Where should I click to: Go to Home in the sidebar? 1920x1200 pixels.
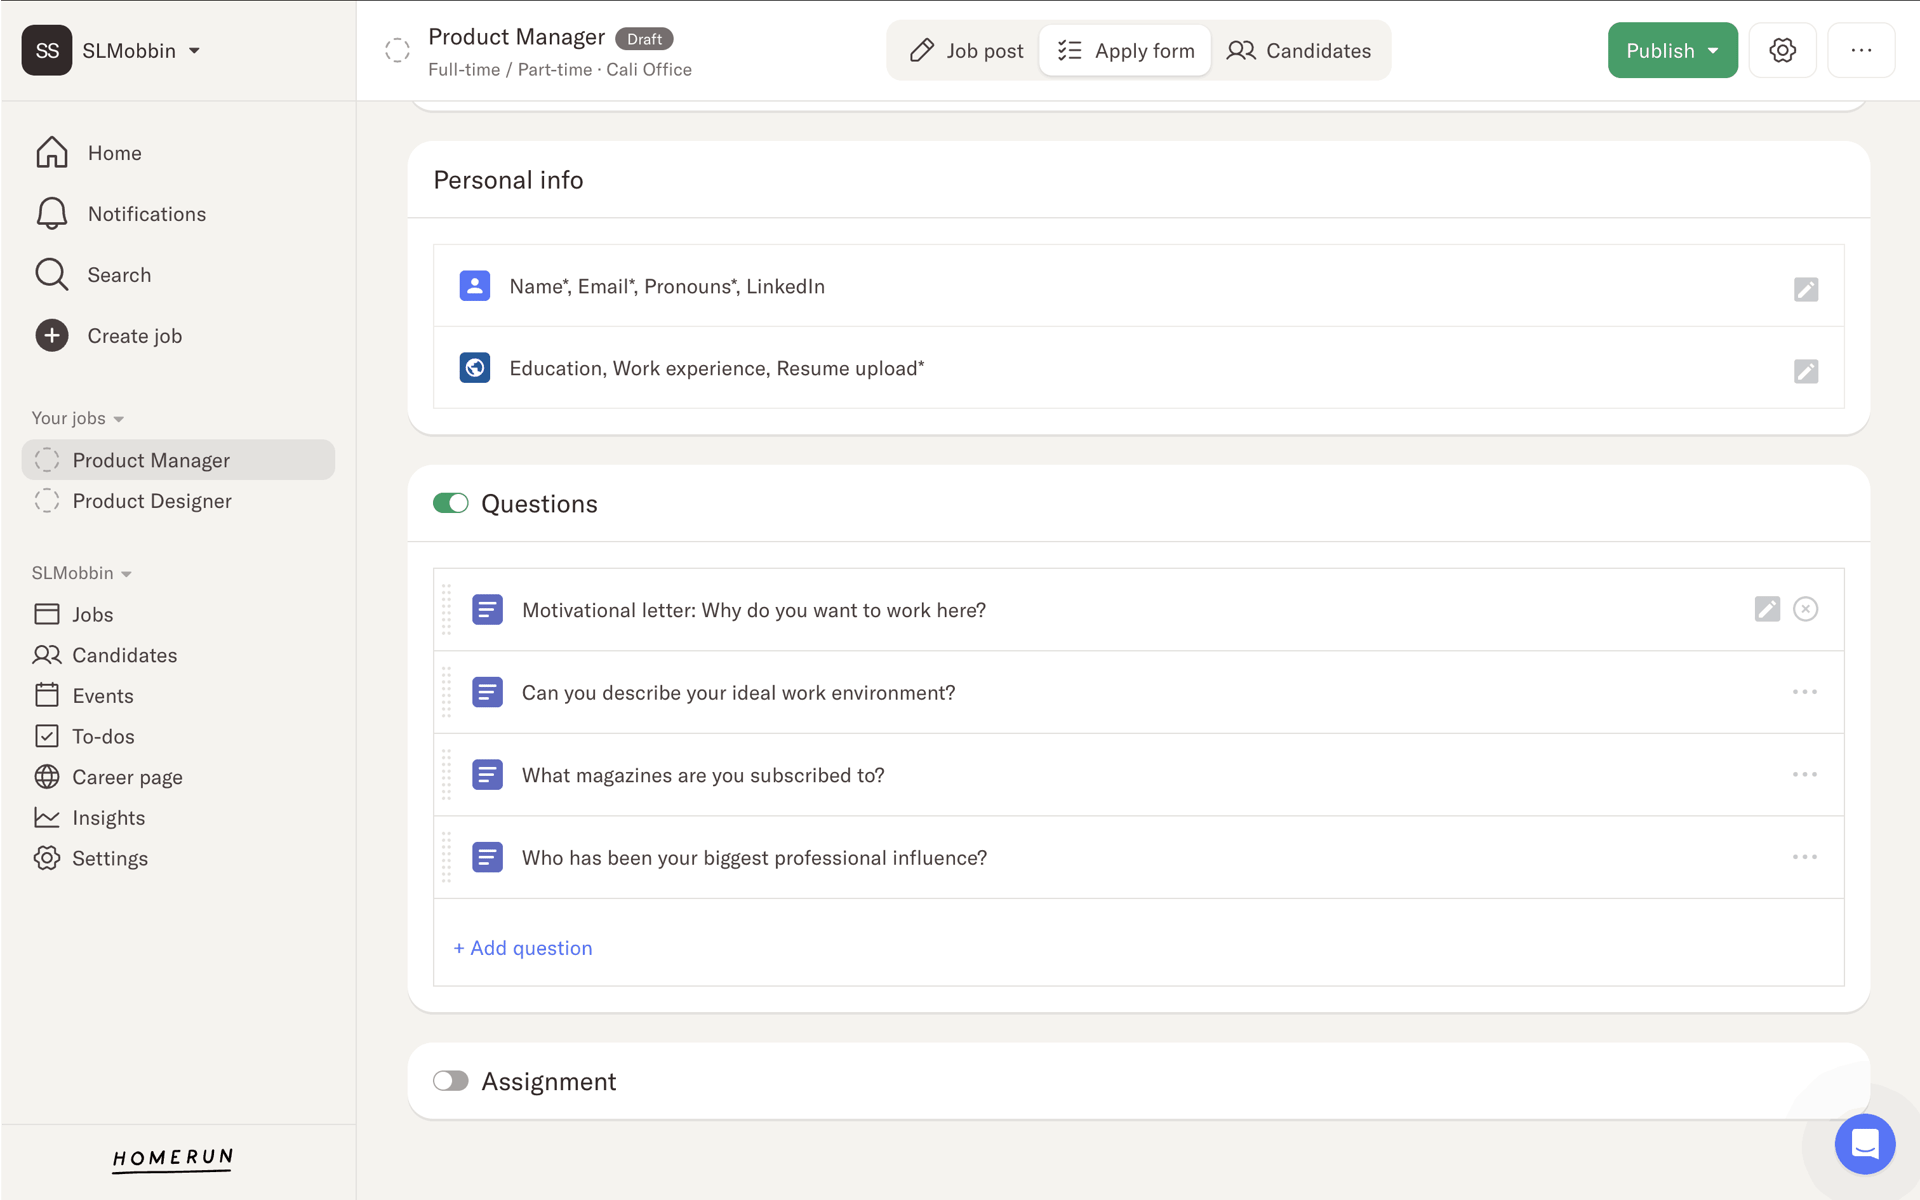[115, 153]
